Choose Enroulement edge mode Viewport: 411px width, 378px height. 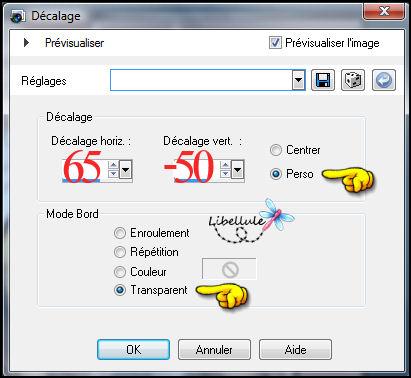click(x=120, y=233)
